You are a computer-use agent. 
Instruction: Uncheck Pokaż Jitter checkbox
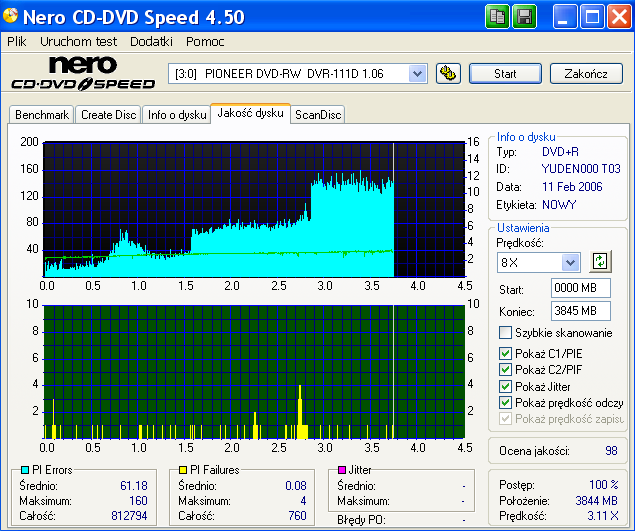(x=505, y=386)
